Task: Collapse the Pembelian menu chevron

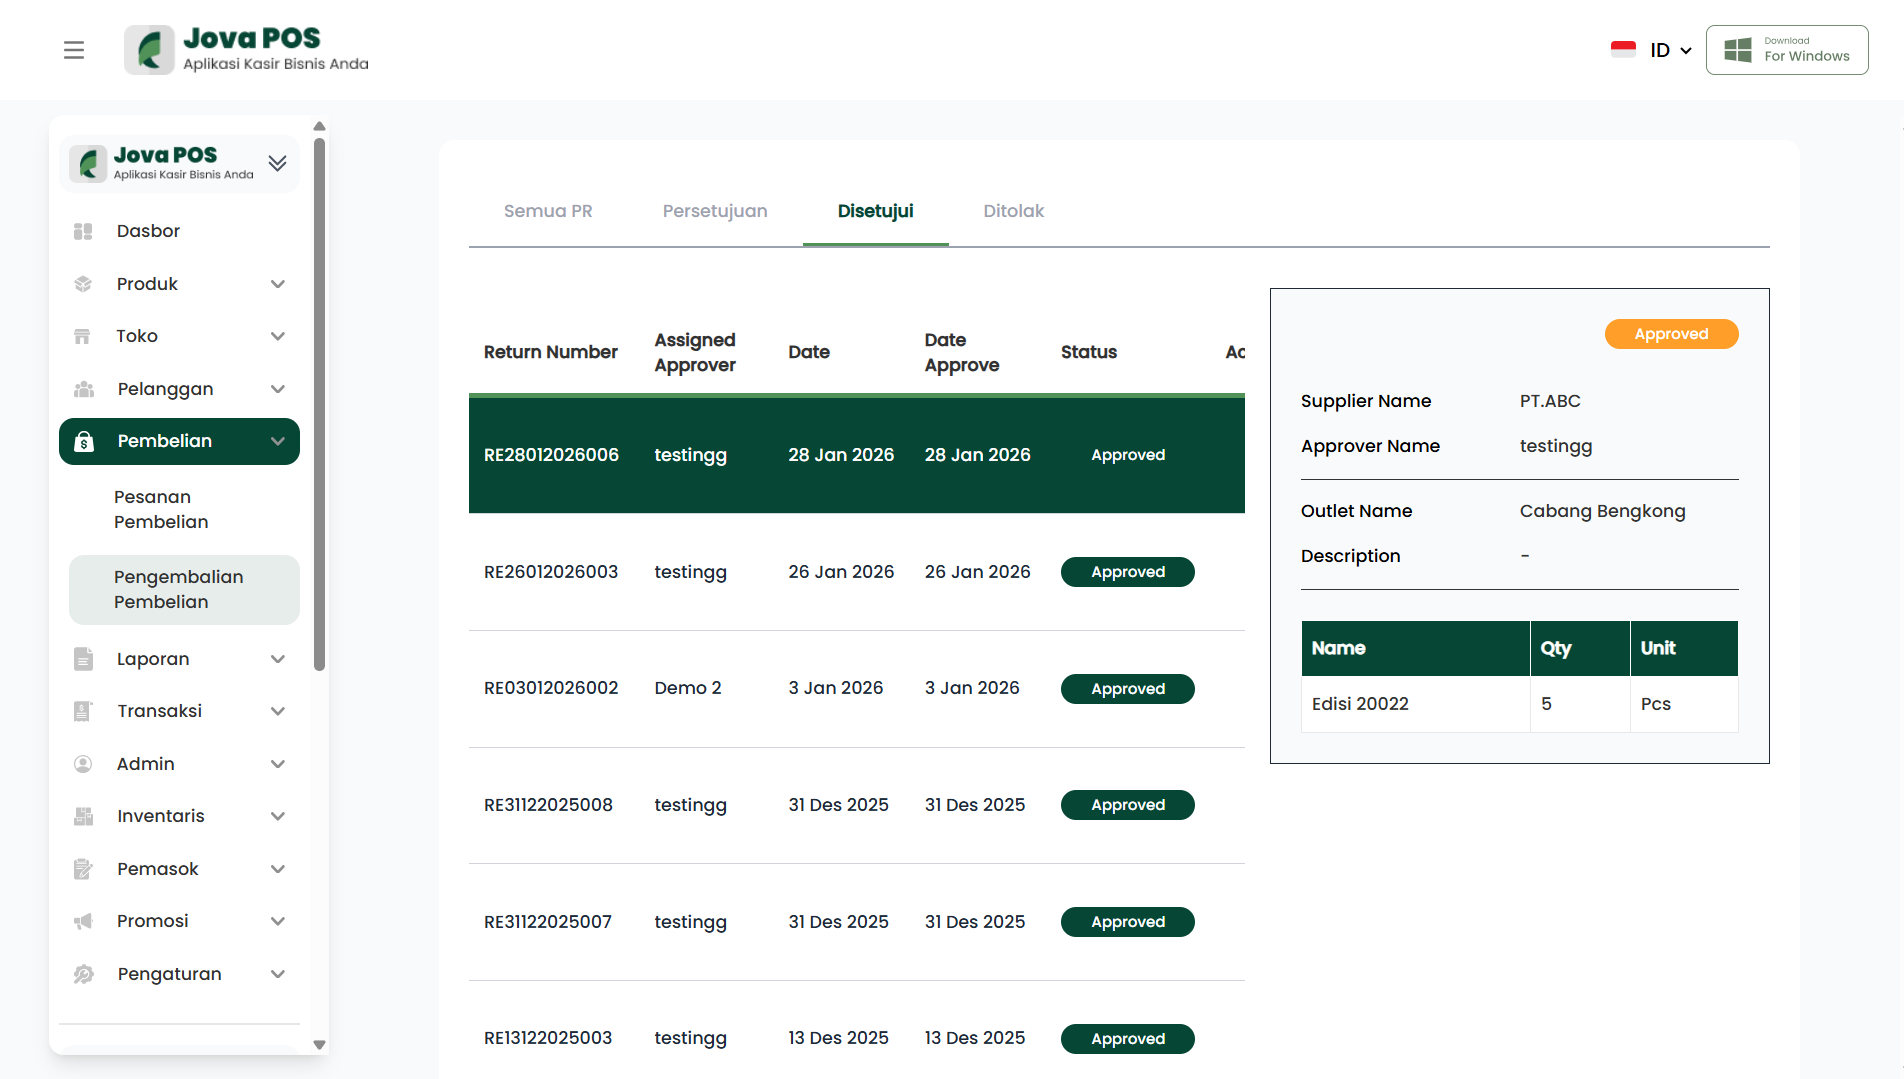Action: (x=278, y=441)
